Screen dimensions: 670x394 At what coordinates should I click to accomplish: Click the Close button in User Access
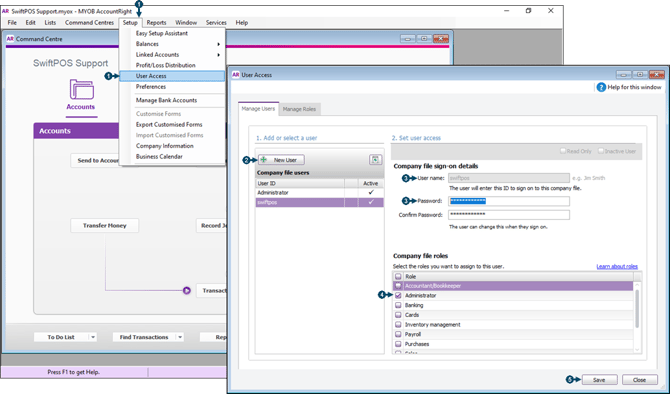tap(640, 380)
